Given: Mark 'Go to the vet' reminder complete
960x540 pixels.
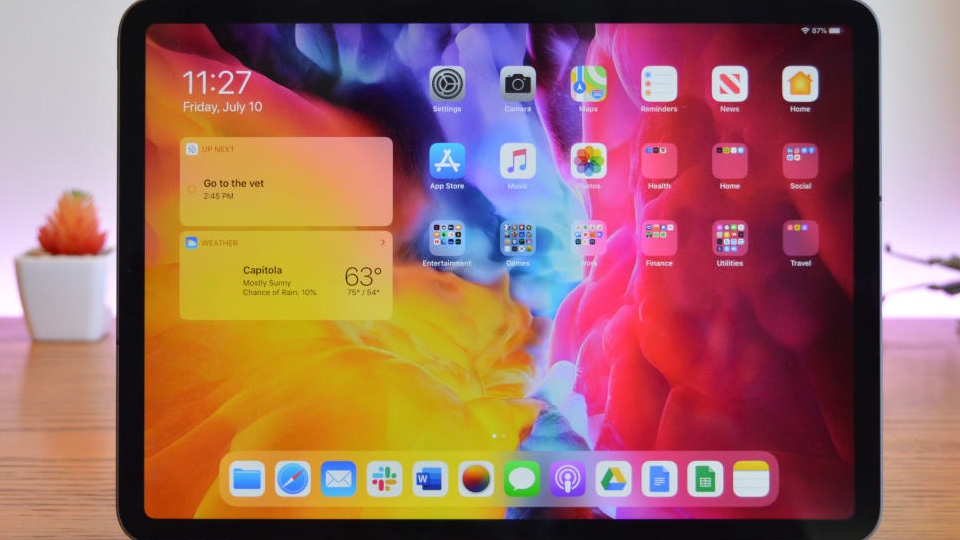Looking at the screenshot, I should [192, 189].
